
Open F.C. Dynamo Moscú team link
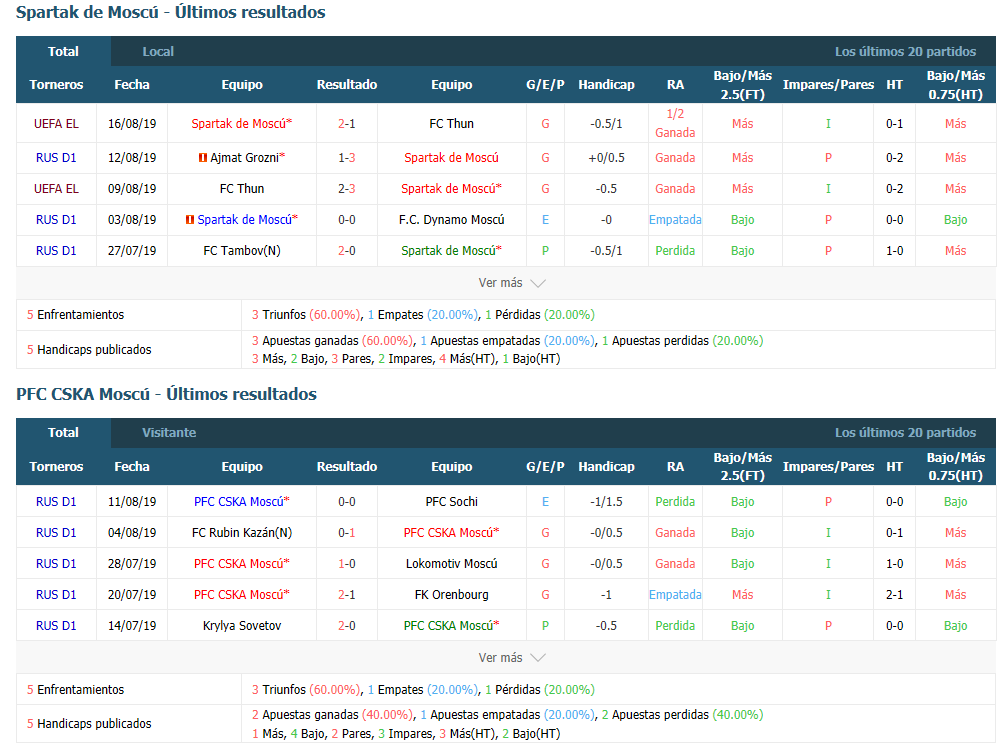click(x=452, y=219)
